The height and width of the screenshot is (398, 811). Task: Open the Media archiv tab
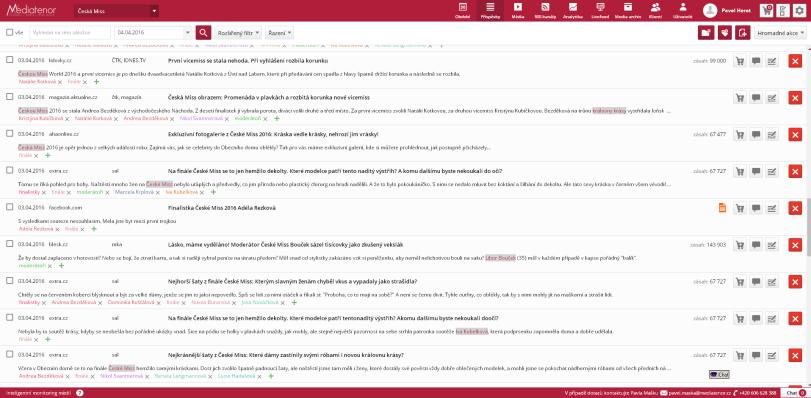[x=628, y=10]
